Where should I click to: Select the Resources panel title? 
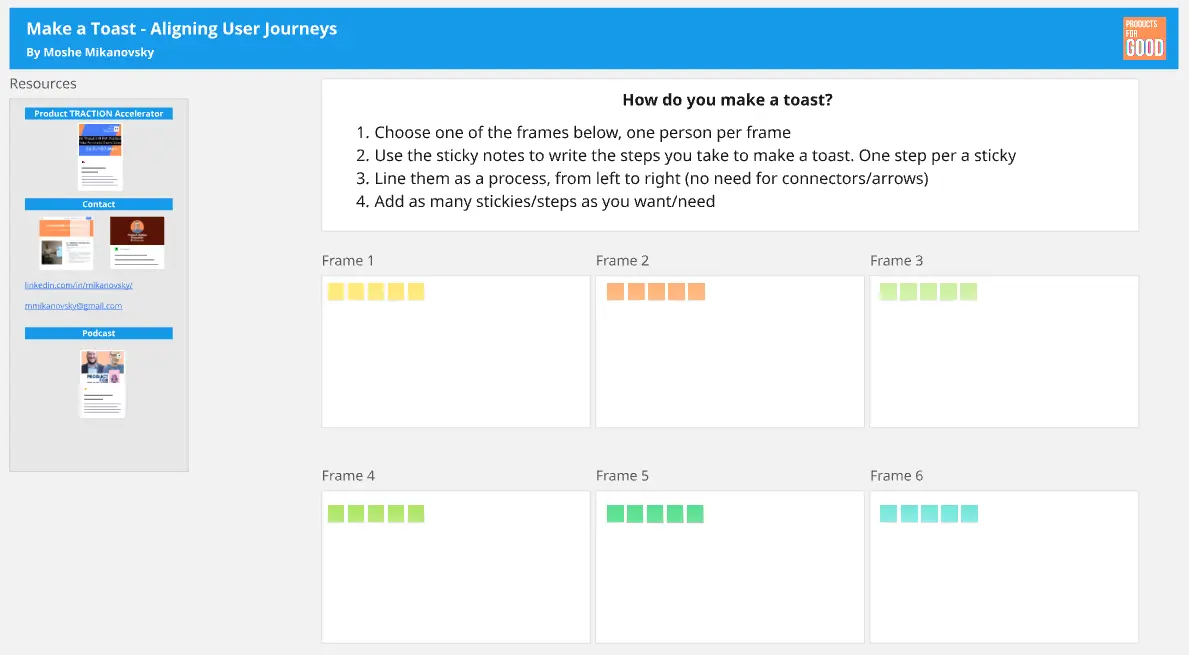pos(43,84)
